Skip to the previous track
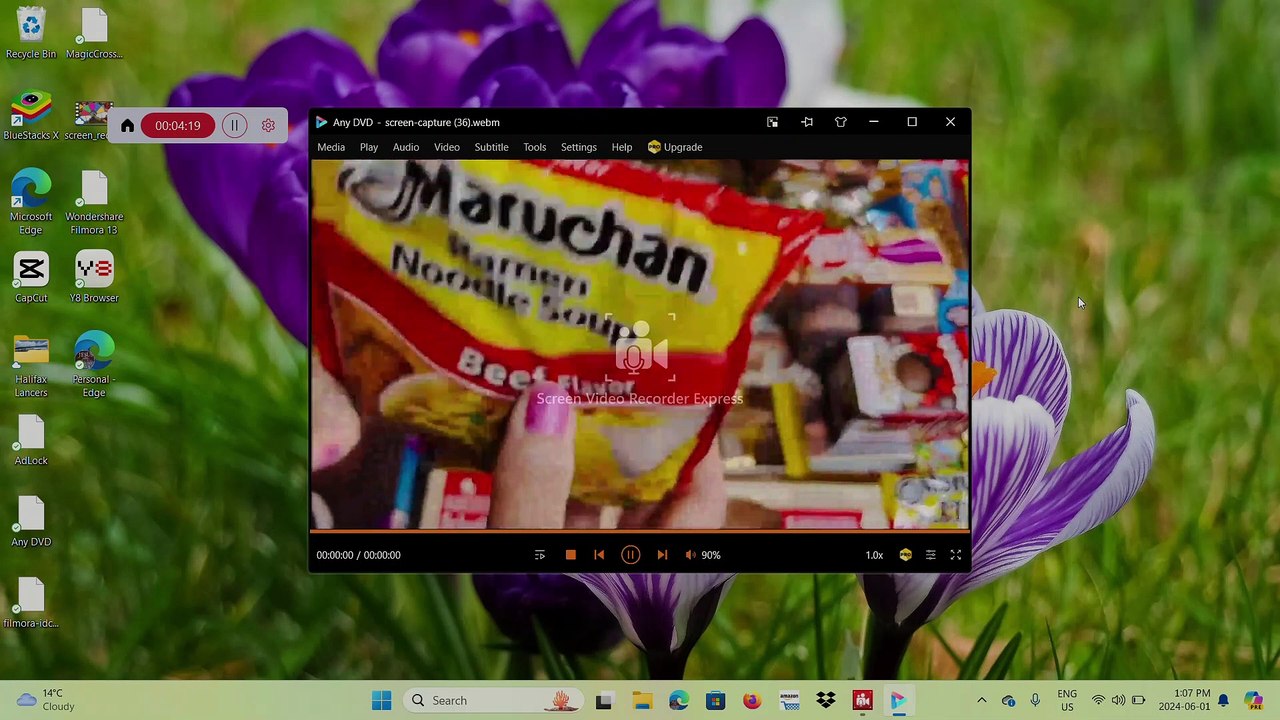Image resolution: width=1280 pixels, height=720 pixels. [x=599, y=555]
